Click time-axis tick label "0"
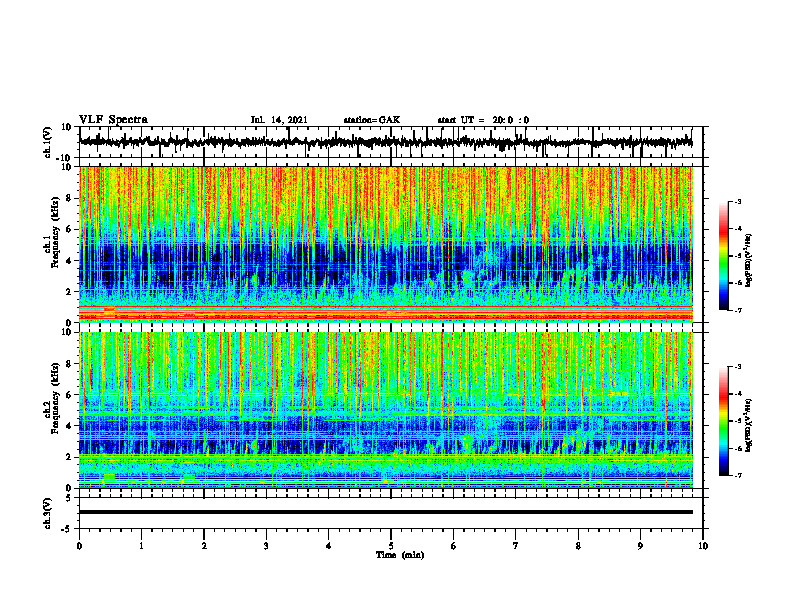This screenshot has width=792, height=612. pos(79,546)
